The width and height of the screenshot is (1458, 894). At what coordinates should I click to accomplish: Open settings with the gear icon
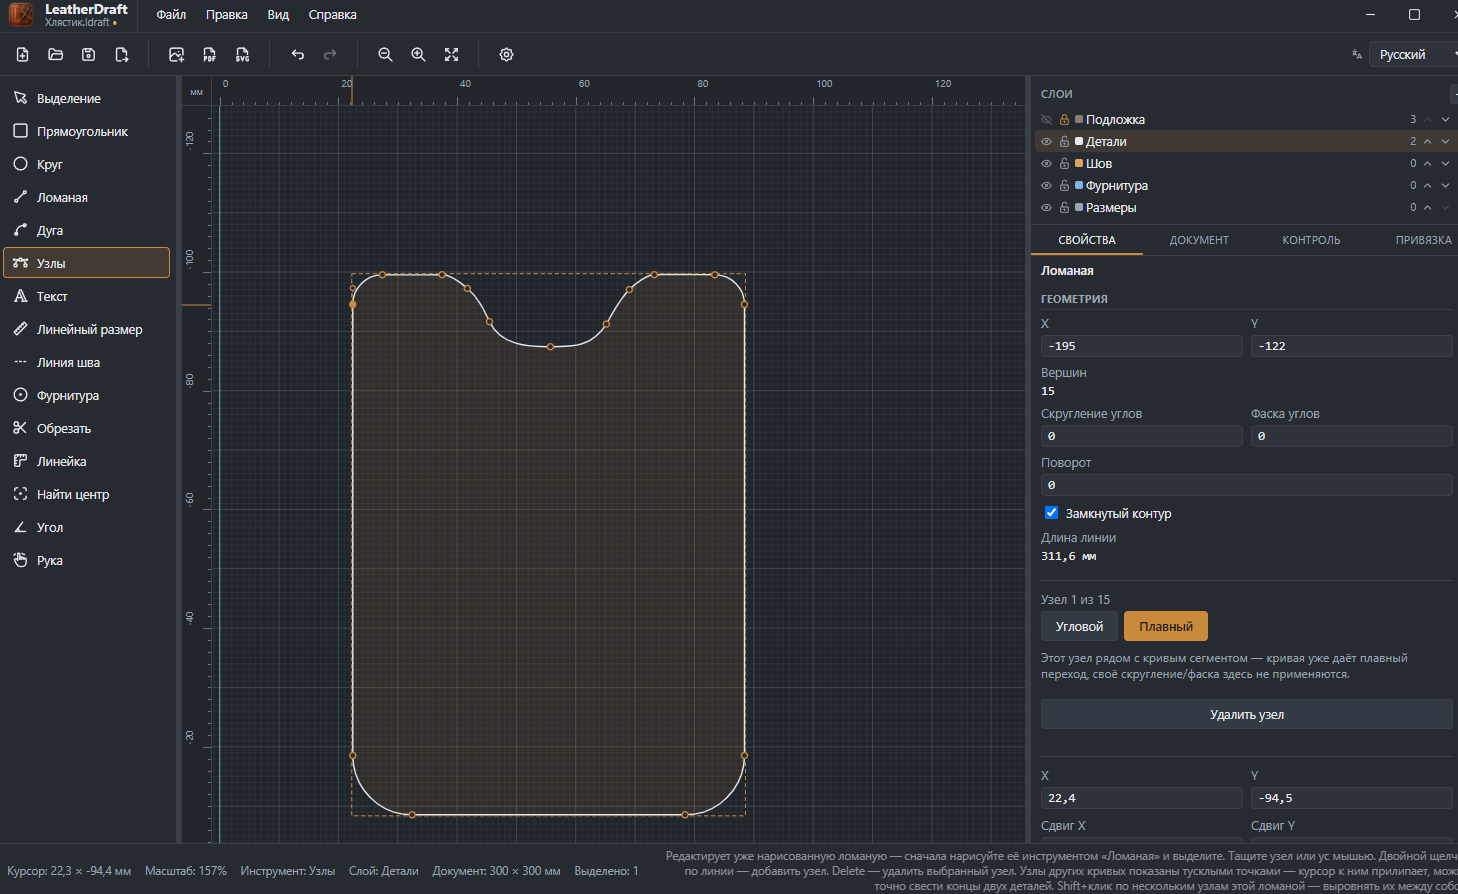pos(506,55)
